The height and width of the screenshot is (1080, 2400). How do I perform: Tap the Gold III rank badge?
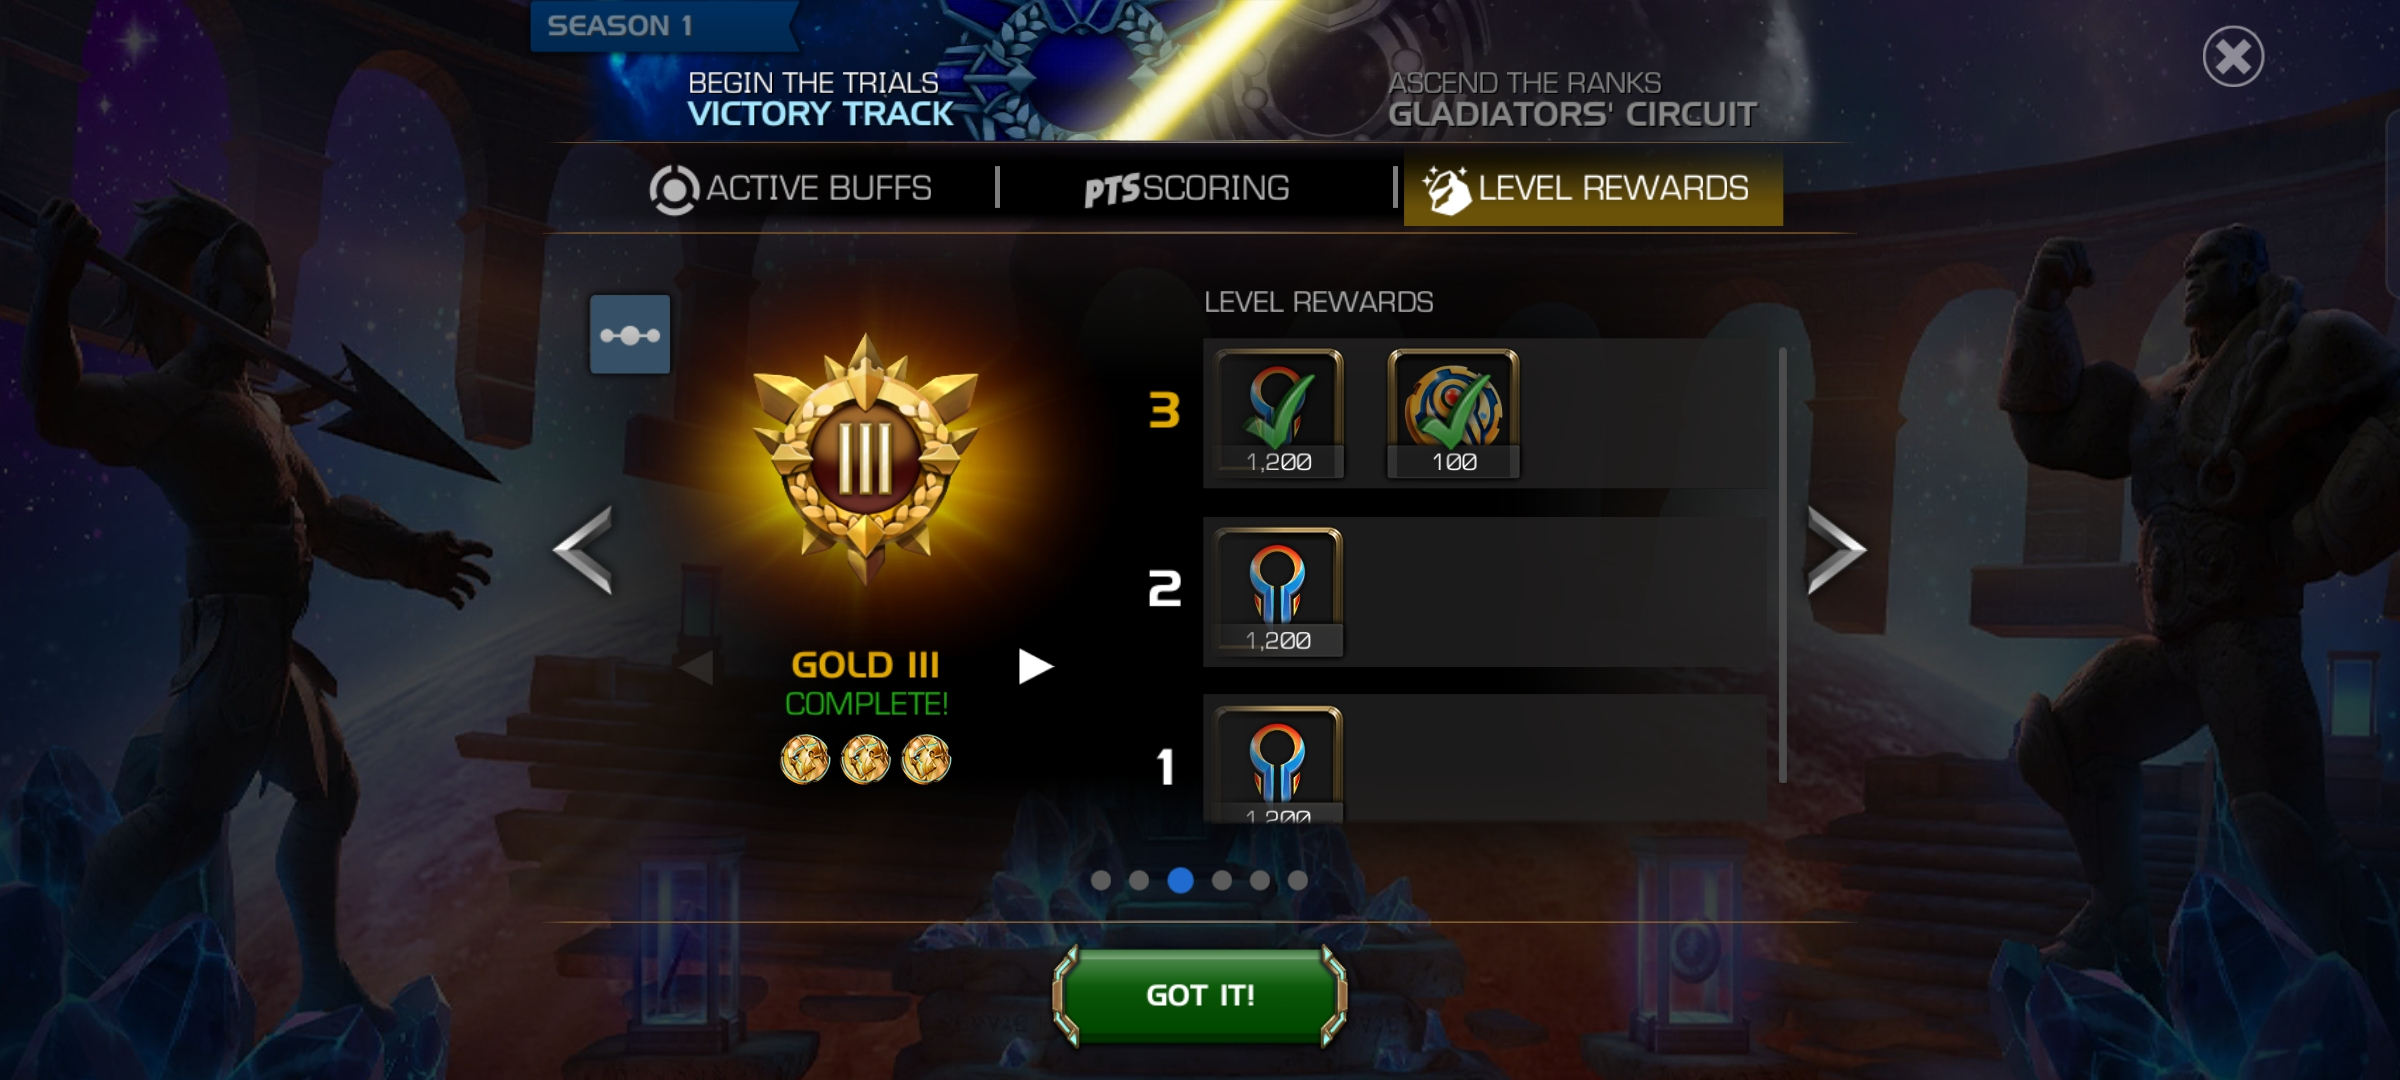pyautogui.click(x=865, y=460)
